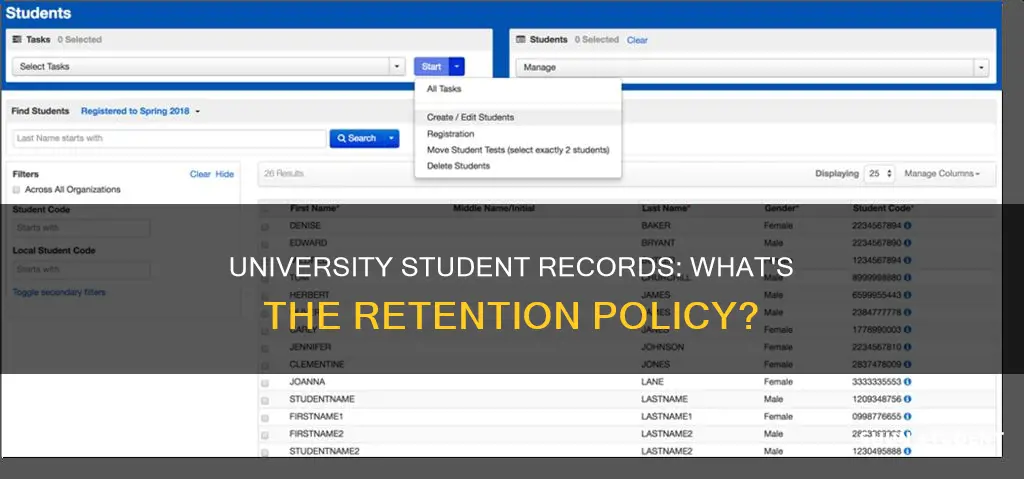Click the JOANNA first name cell
The image size is (1024, 479).
coord(307,382)
